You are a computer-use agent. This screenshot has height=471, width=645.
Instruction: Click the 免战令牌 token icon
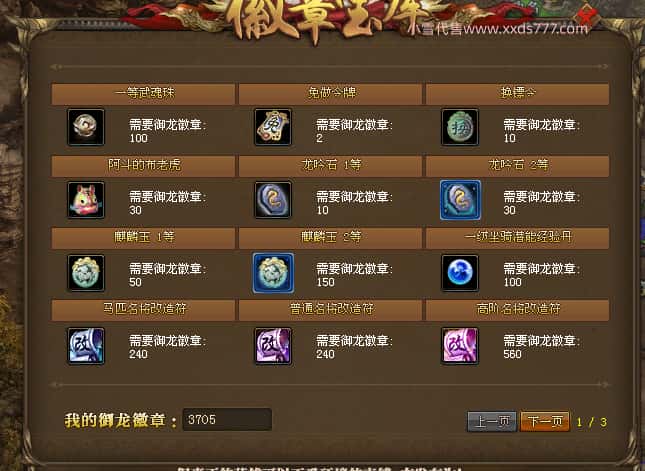click(x=273, y=127)
